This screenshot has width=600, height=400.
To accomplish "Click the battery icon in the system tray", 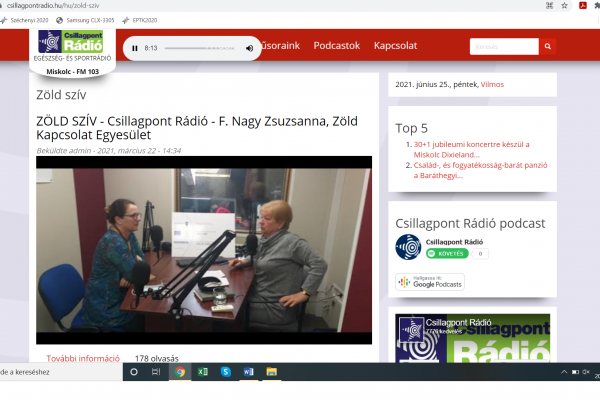I will click(x=575, y=372).
